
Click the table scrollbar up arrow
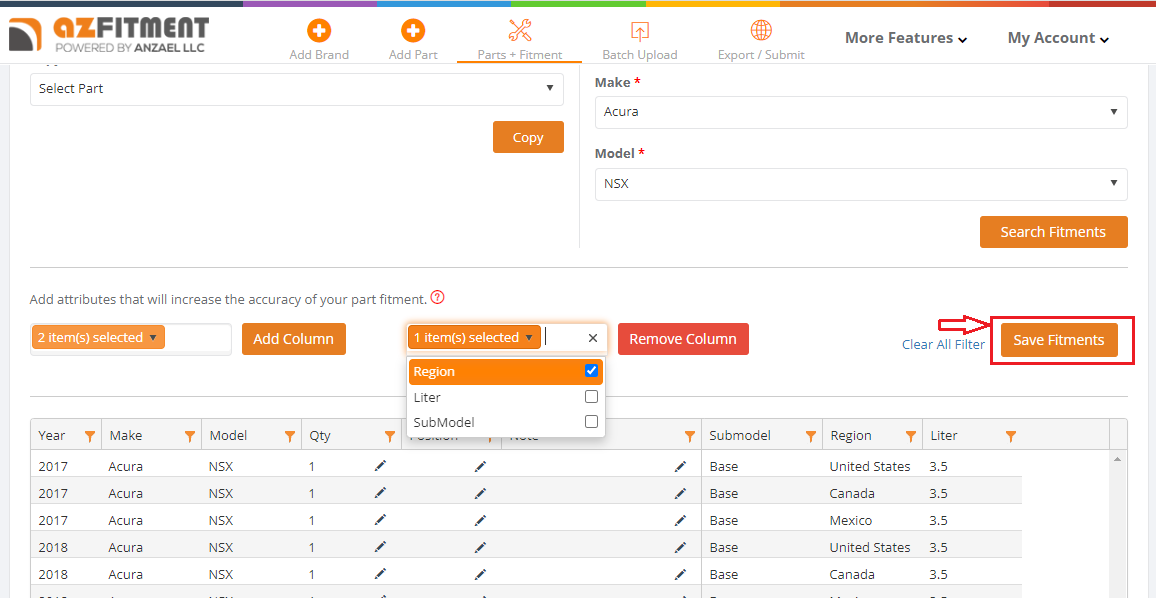[1117, 459]
